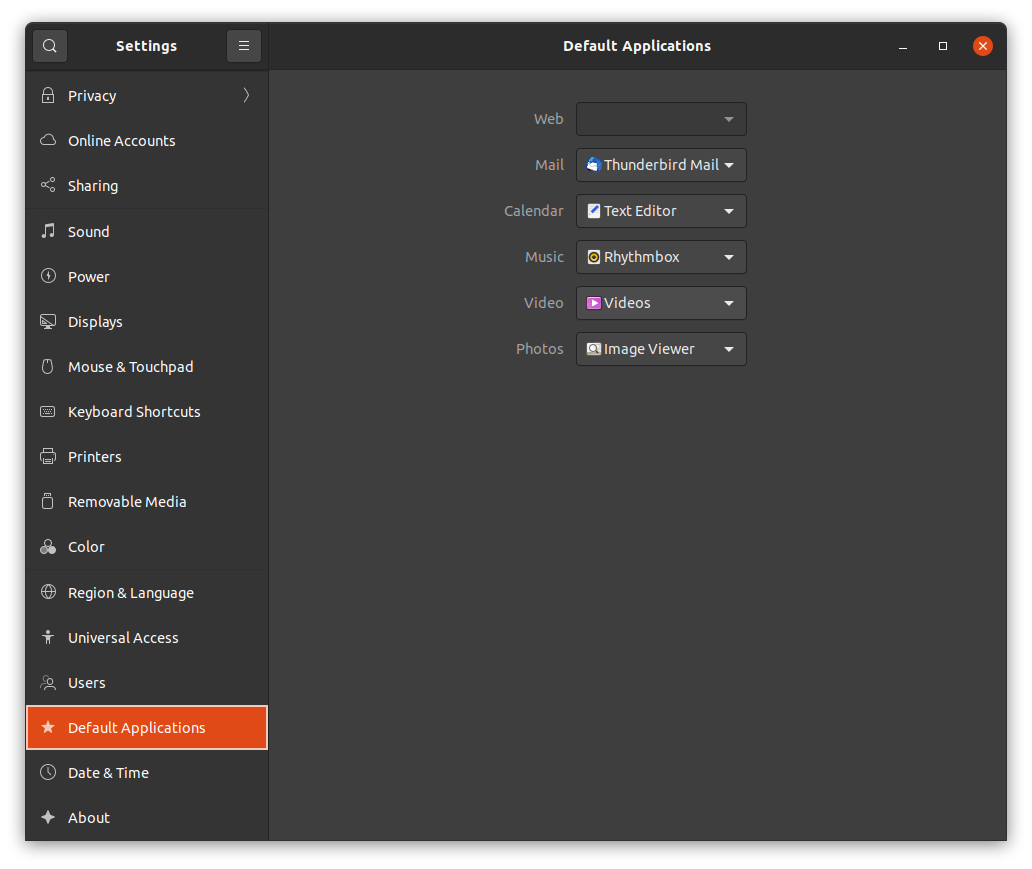Click the Displays monitor icon

click(48, 321)
